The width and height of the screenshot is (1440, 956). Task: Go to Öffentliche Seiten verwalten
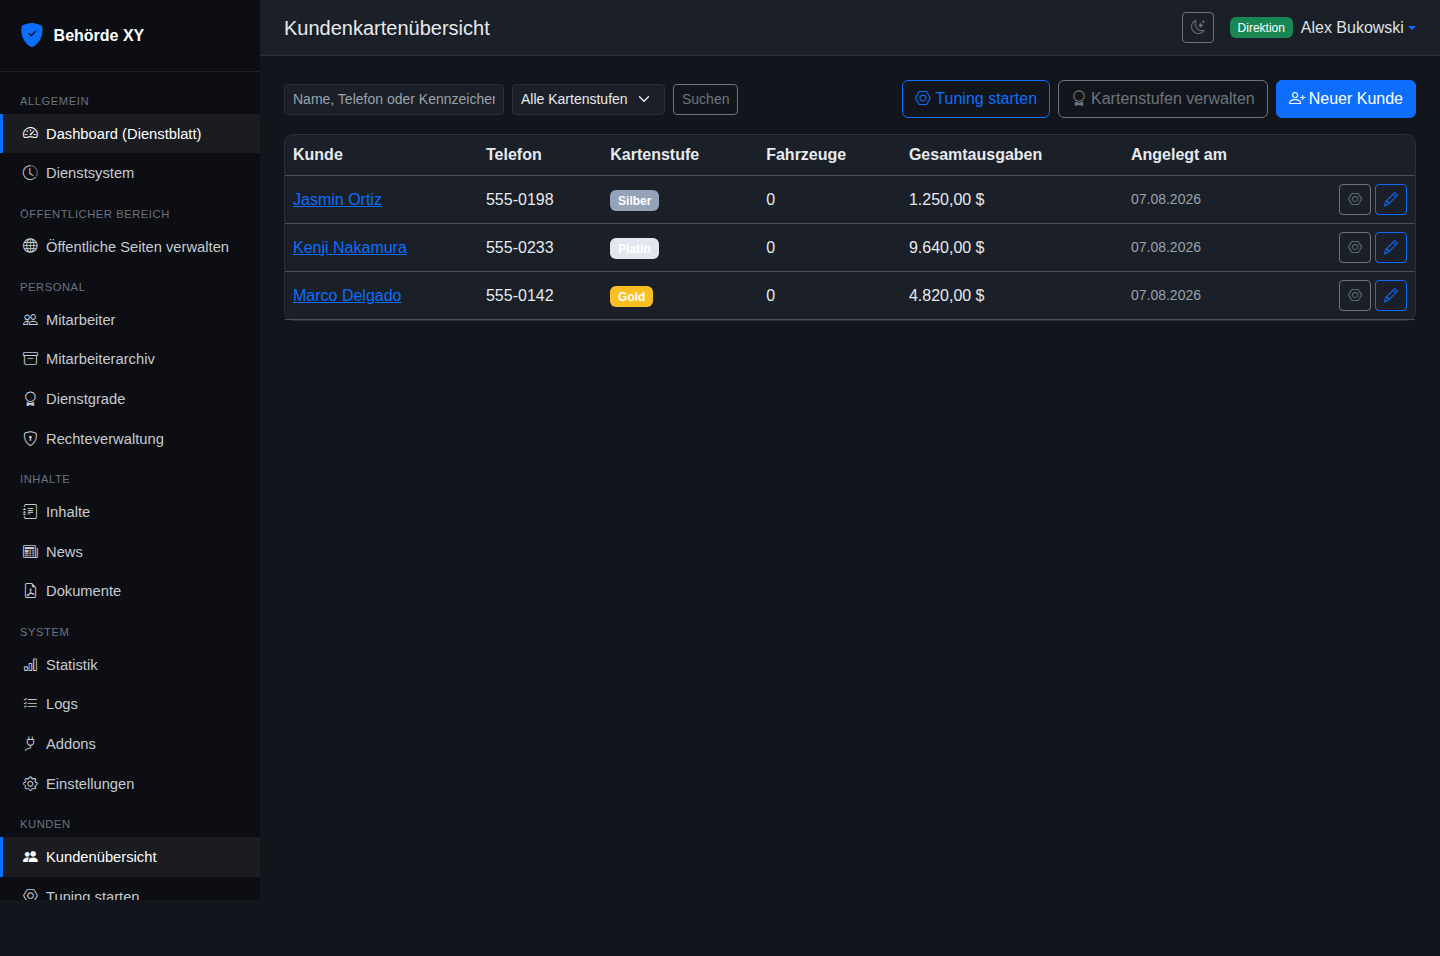click(130, 247)
